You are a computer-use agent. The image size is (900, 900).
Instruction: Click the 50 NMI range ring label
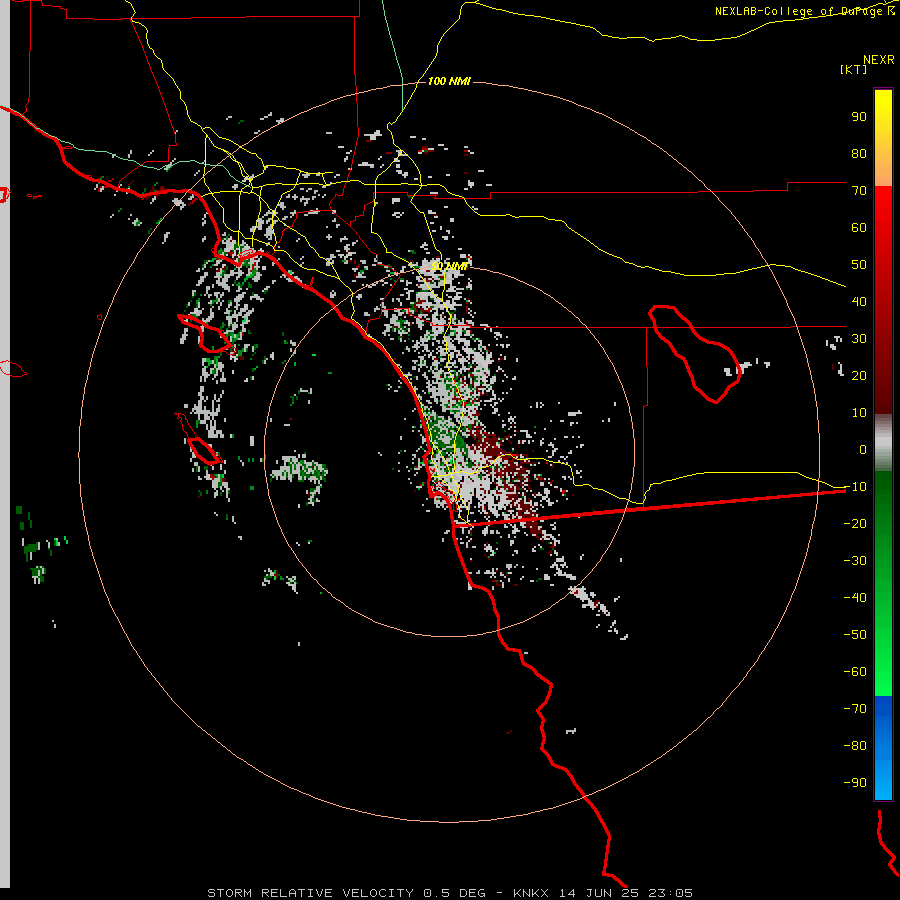coord(449,266)
